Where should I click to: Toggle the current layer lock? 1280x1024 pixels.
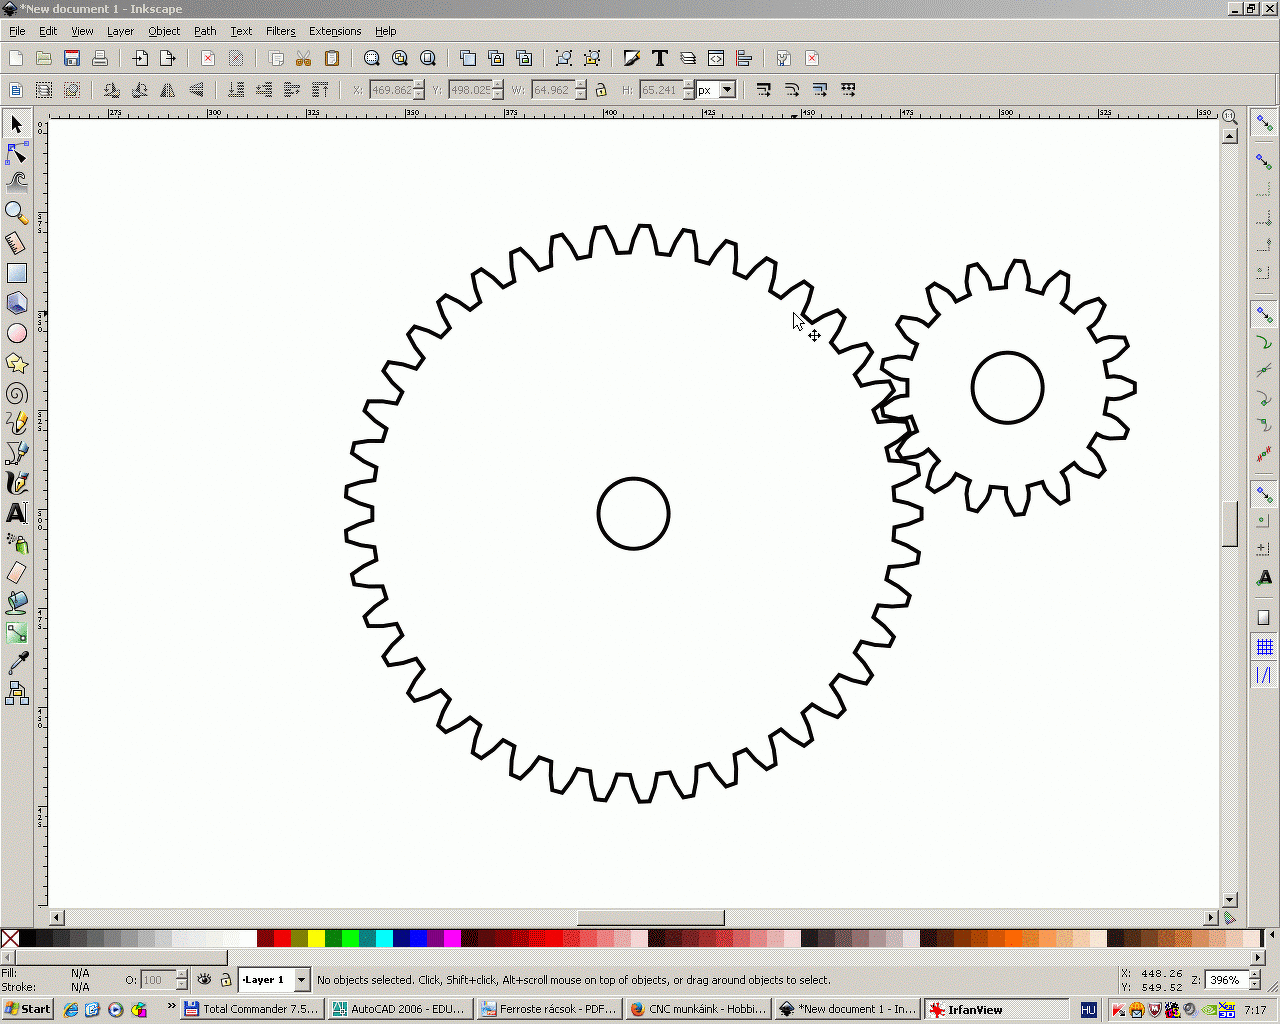click(x=226, y=980)
